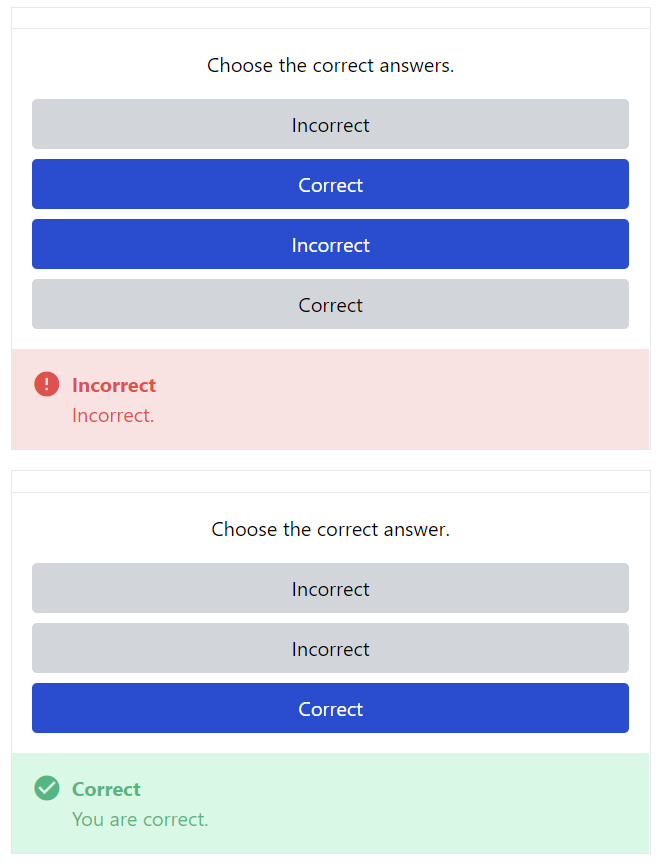The height and width of the screenshot is (866, 671).
Task: Deselect blue Correct option in first question
Action: 330,184
